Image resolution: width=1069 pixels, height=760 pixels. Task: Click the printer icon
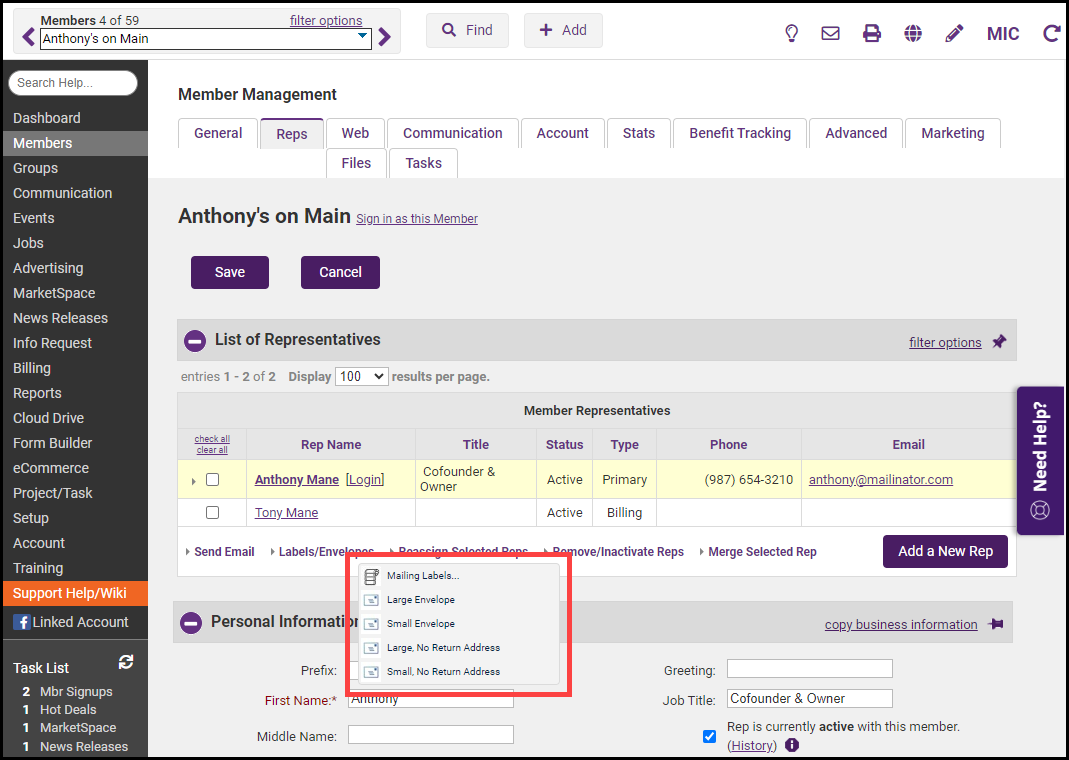coord(872,33)
